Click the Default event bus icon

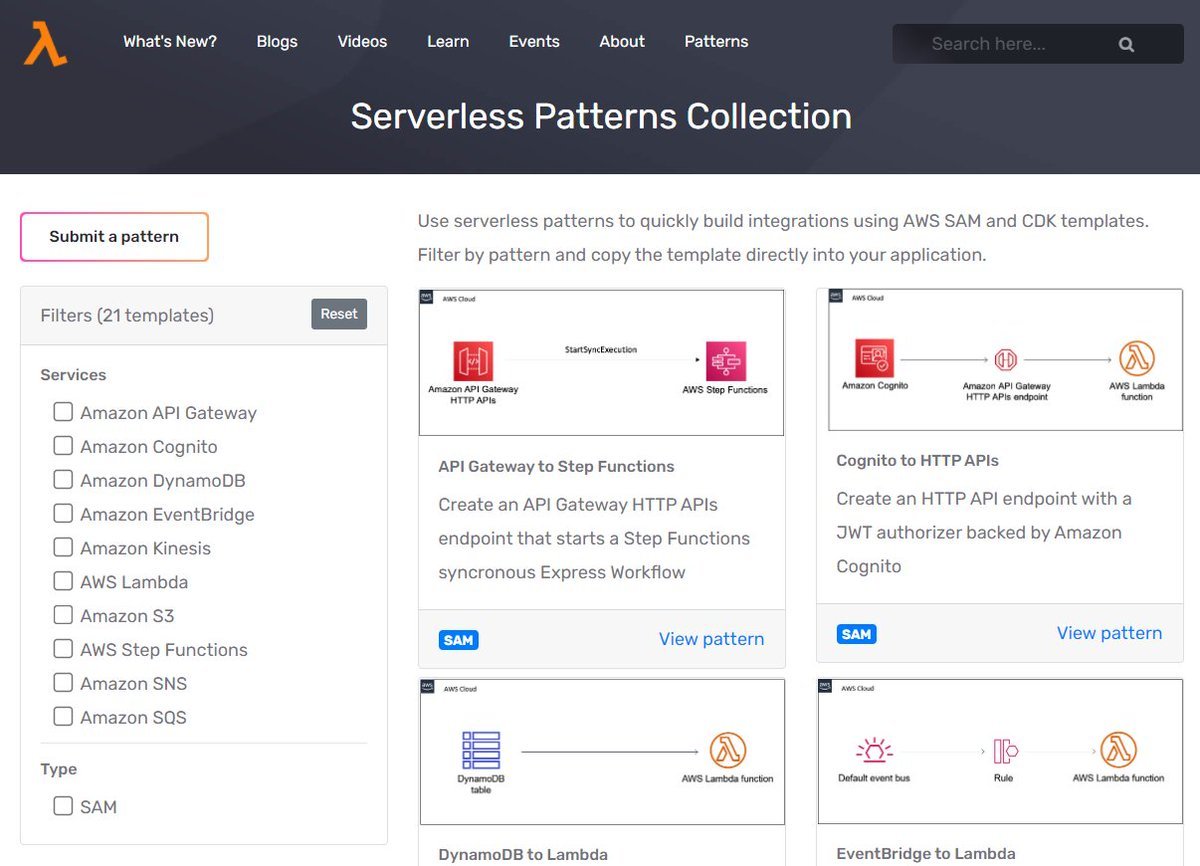point(874,751)
